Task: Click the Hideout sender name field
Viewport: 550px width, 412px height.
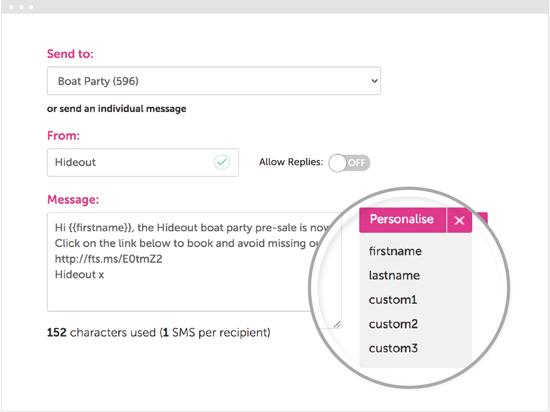Action: pos(143,162)
